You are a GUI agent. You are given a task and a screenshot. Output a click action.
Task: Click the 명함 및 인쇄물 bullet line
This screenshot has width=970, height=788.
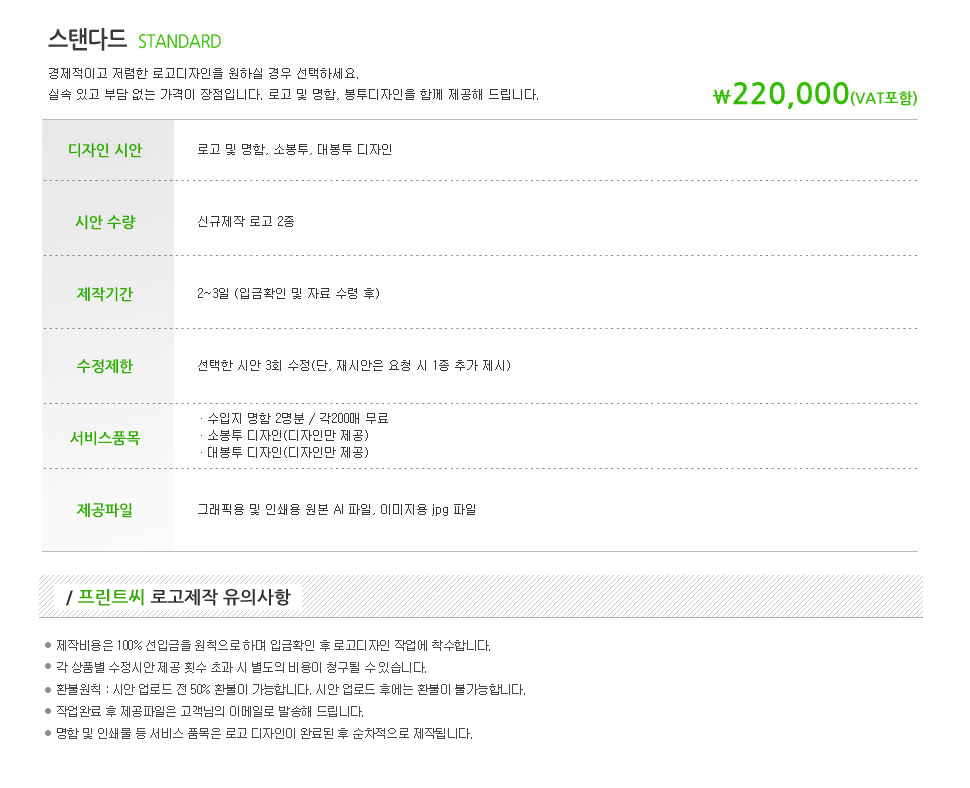point(259,734)
